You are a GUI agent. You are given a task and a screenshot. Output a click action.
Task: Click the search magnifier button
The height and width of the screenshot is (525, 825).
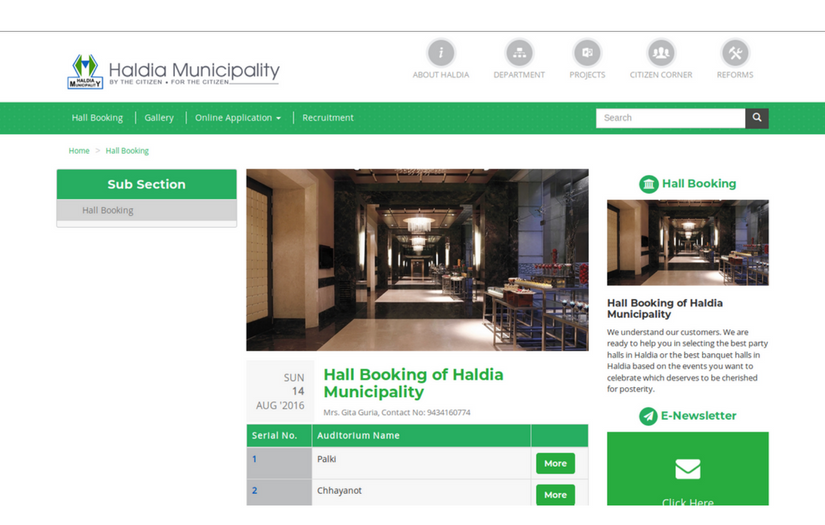(757, 118)
